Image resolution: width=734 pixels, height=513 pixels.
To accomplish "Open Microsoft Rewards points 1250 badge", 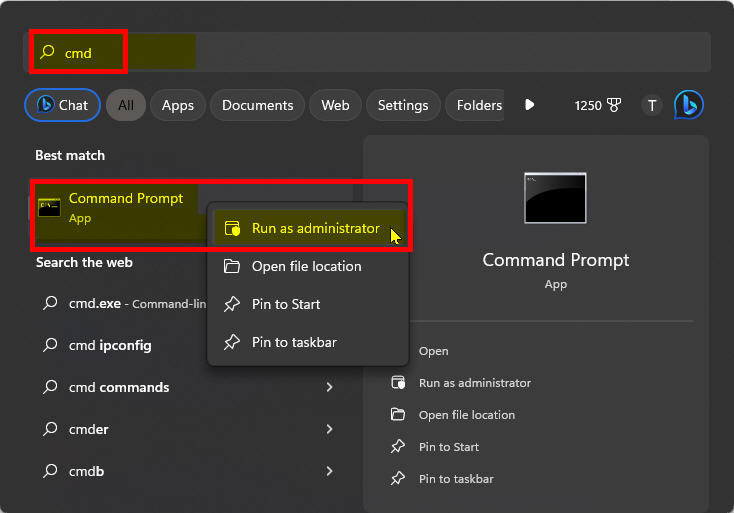I will click(x=596, y=105).
